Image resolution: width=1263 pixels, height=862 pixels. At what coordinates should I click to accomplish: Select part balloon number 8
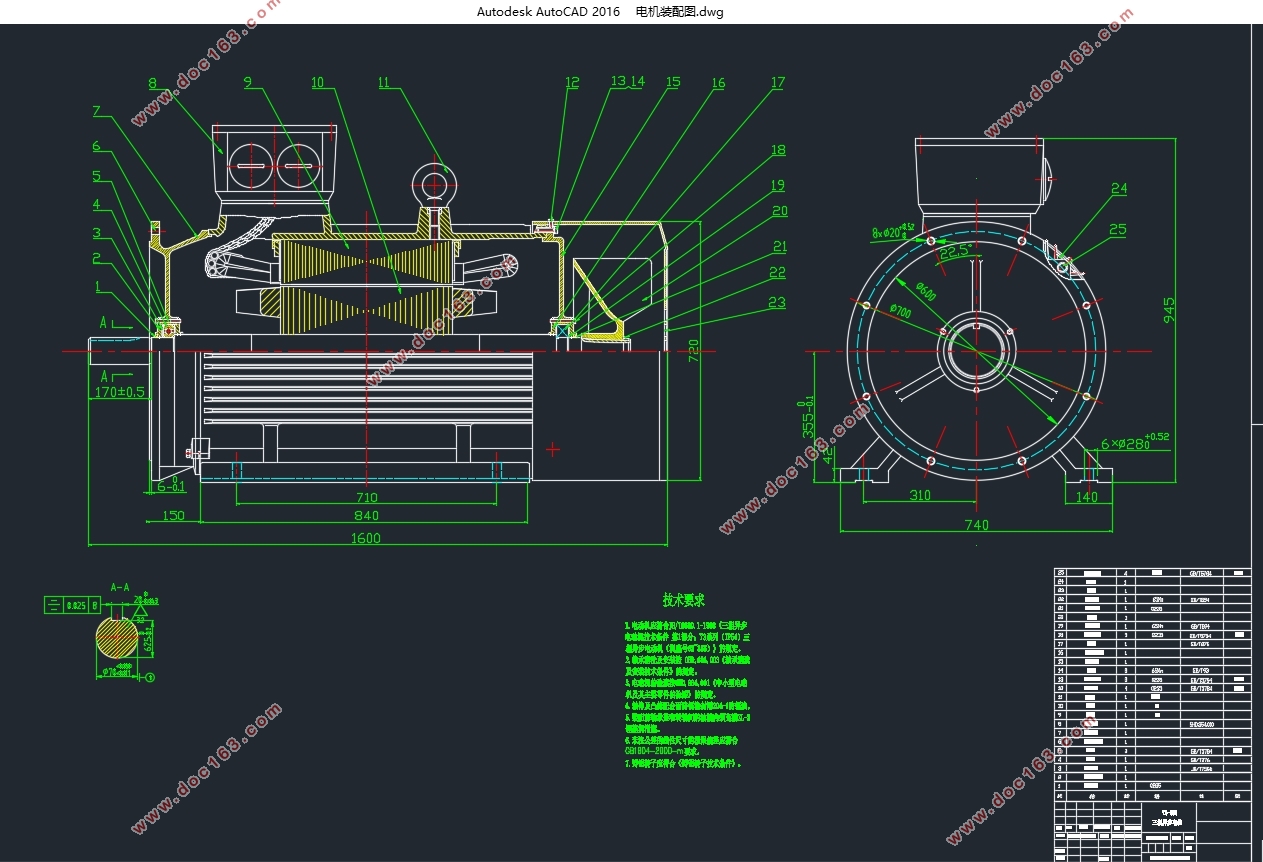(x=153, y=83)
